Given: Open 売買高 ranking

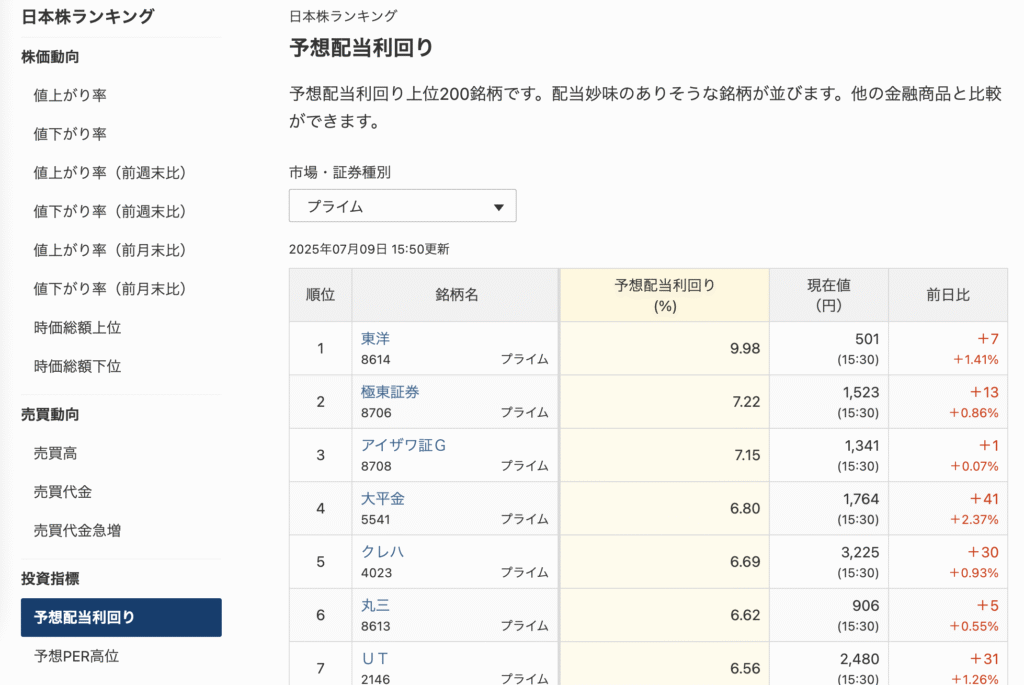Looking at the screenshot, I should 56,453.
